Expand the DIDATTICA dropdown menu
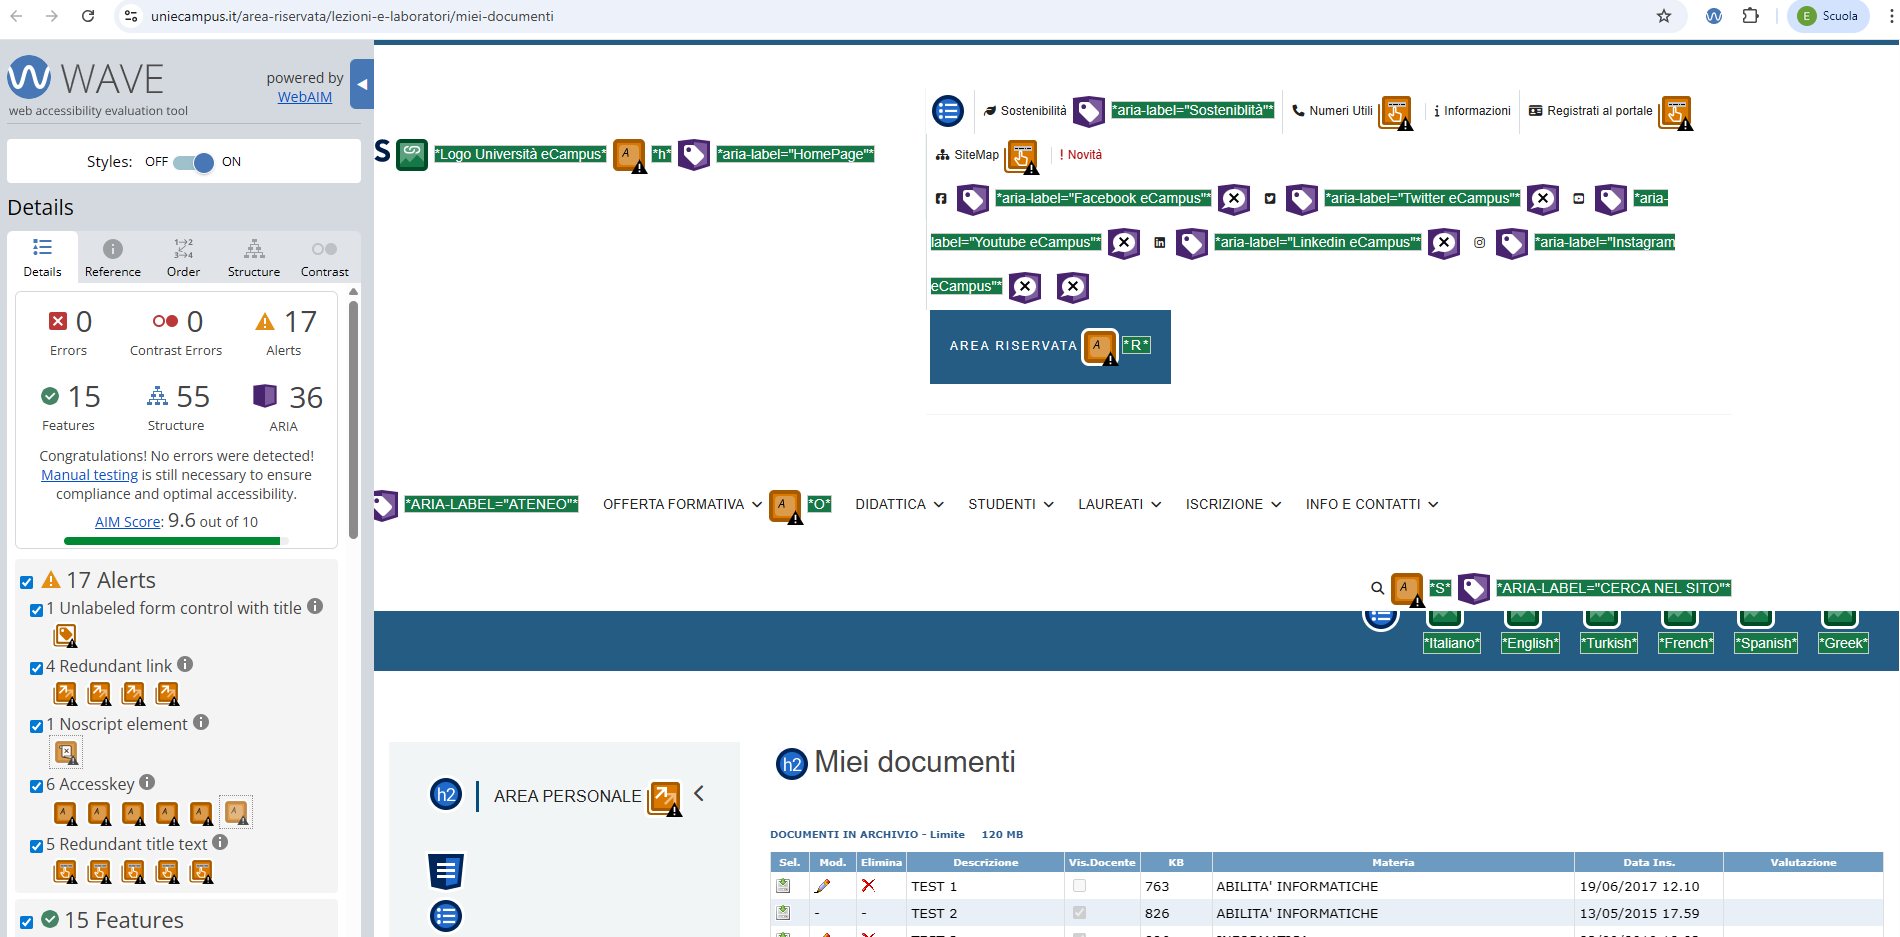This screenshot has width=1900, height=937. pos(899,505)
